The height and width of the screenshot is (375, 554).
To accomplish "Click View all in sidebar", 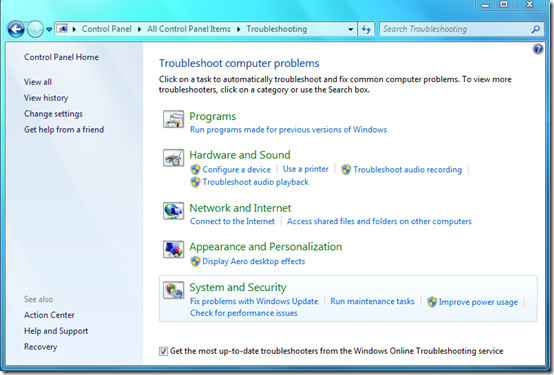I will pyautogui.click(x=38, y=82).
